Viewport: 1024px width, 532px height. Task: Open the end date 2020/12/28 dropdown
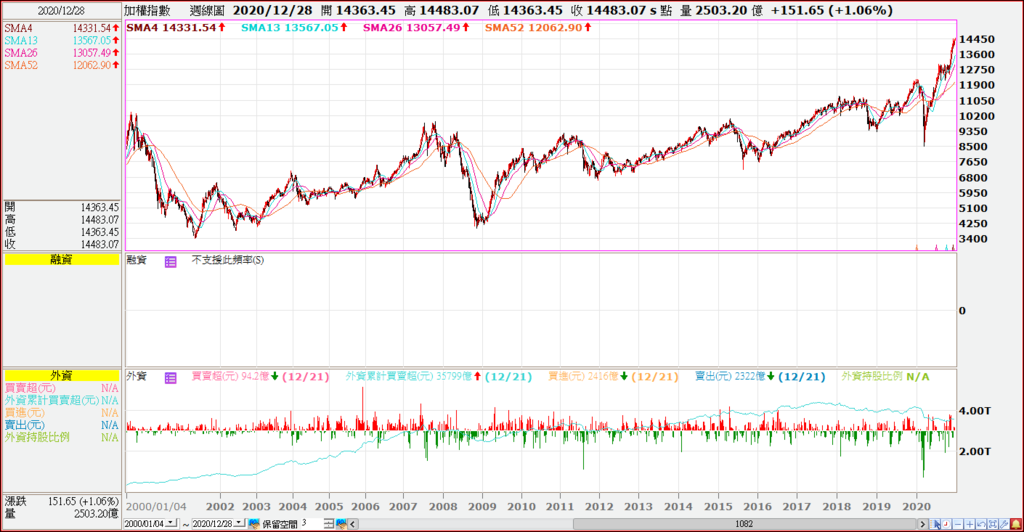239,523
